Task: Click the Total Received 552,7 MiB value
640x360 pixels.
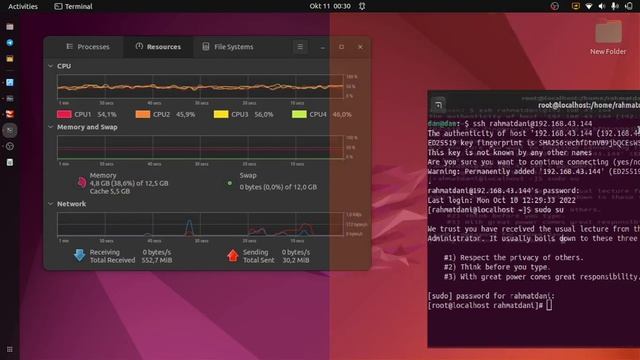Action: [157, 260]
